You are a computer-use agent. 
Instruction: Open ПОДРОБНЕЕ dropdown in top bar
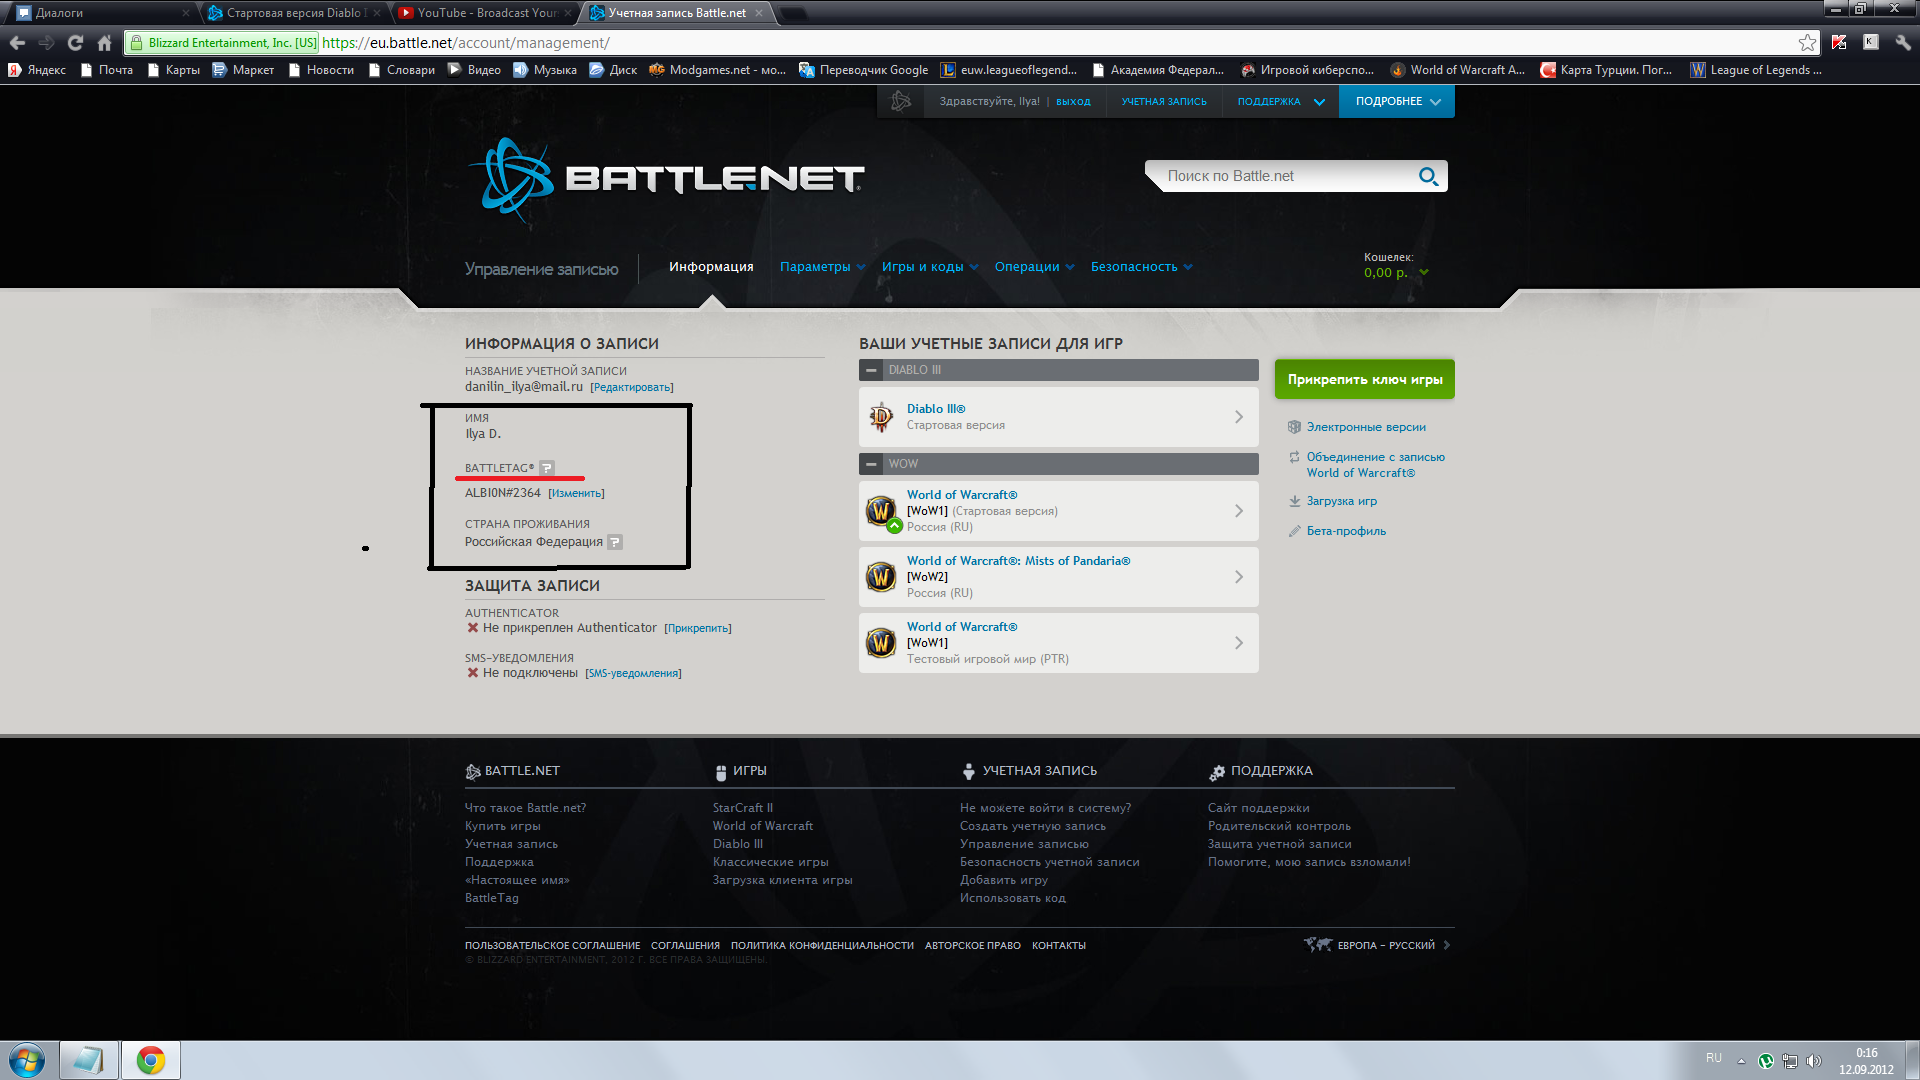tap(1397, 102)
